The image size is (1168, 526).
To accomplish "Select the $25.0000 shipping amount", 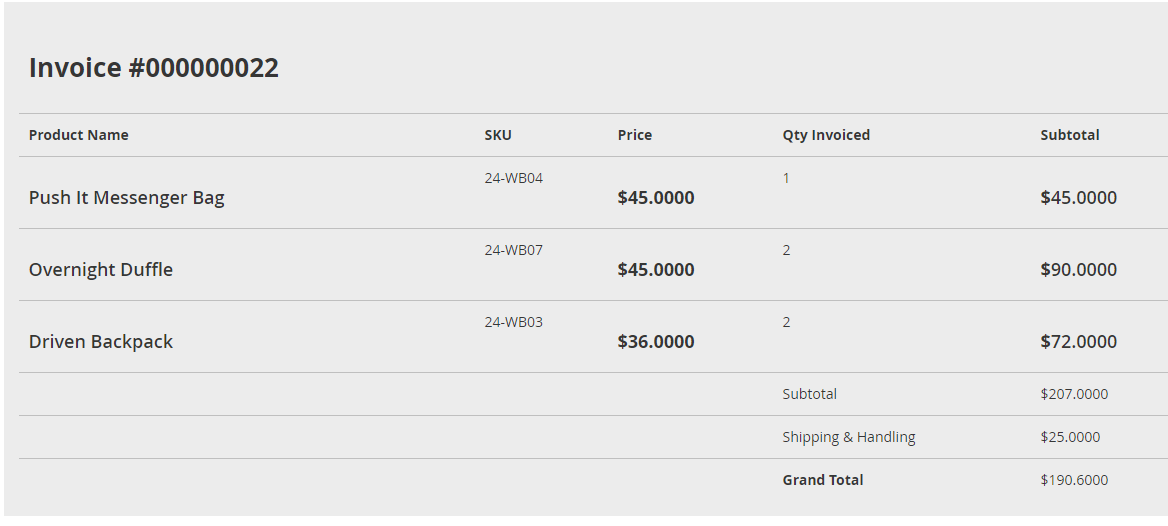I will (1070, 437).
